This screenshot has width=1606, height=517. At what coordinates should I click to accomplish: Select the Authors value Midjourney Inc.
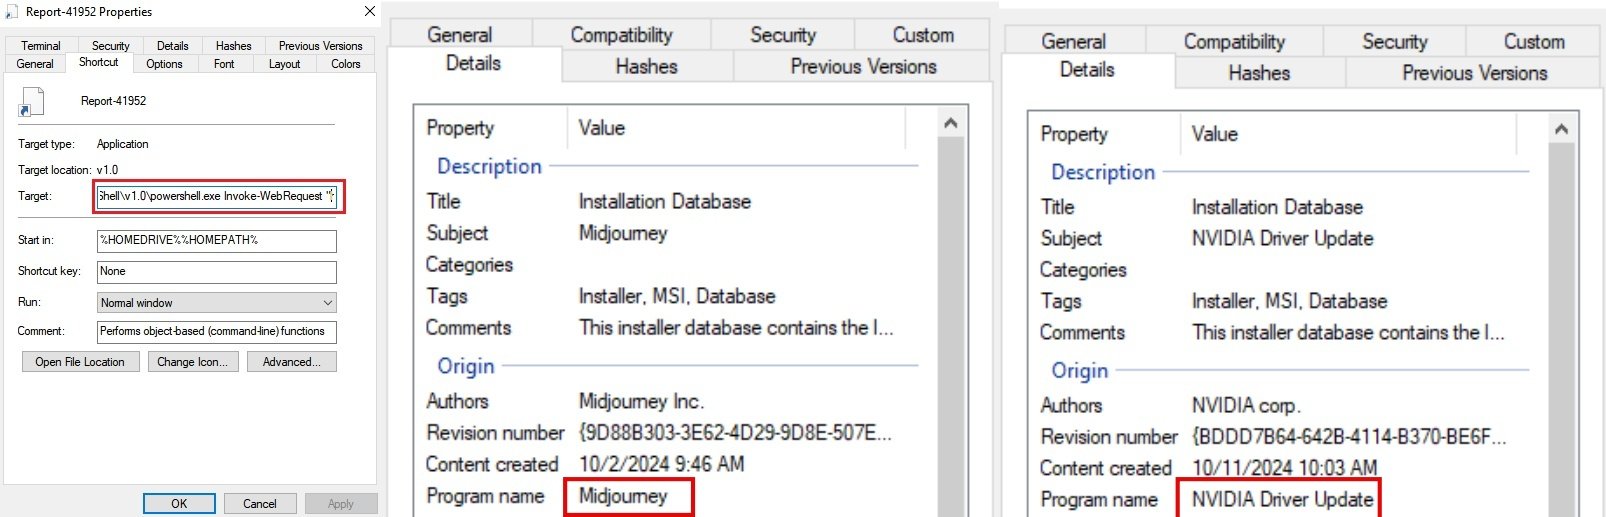[x=641, y=401]
